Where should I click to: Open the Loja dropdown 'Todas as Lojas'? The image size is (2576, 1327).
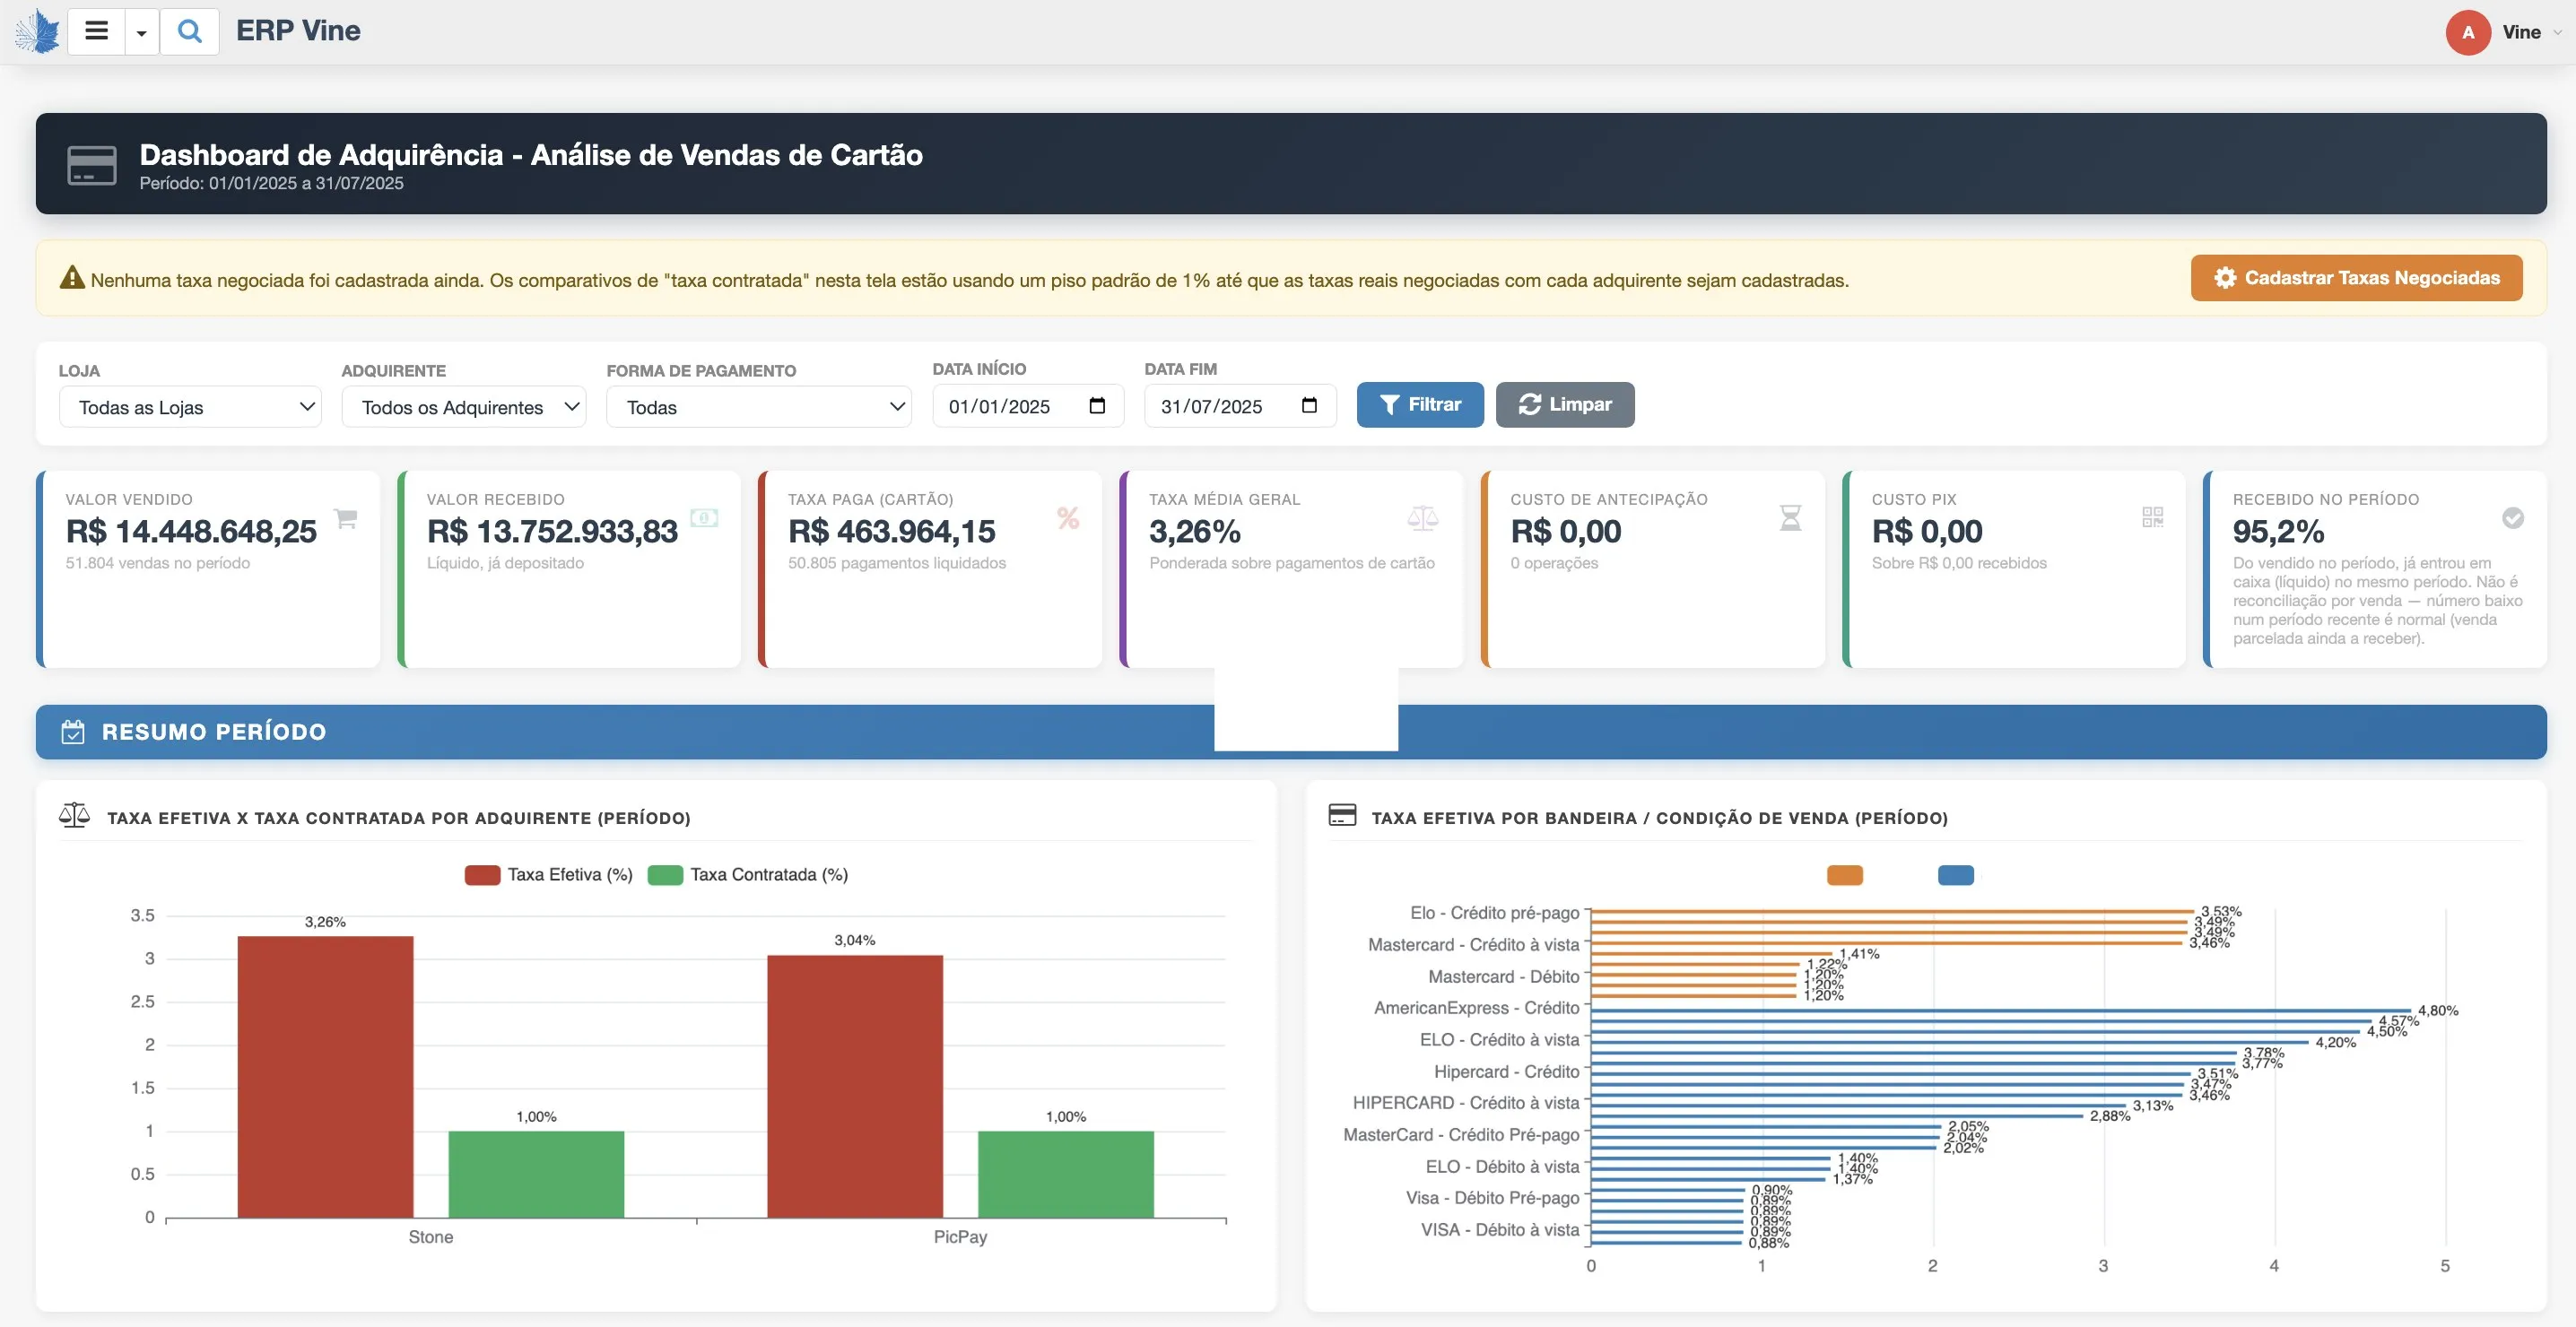click(x=190, y=407)
